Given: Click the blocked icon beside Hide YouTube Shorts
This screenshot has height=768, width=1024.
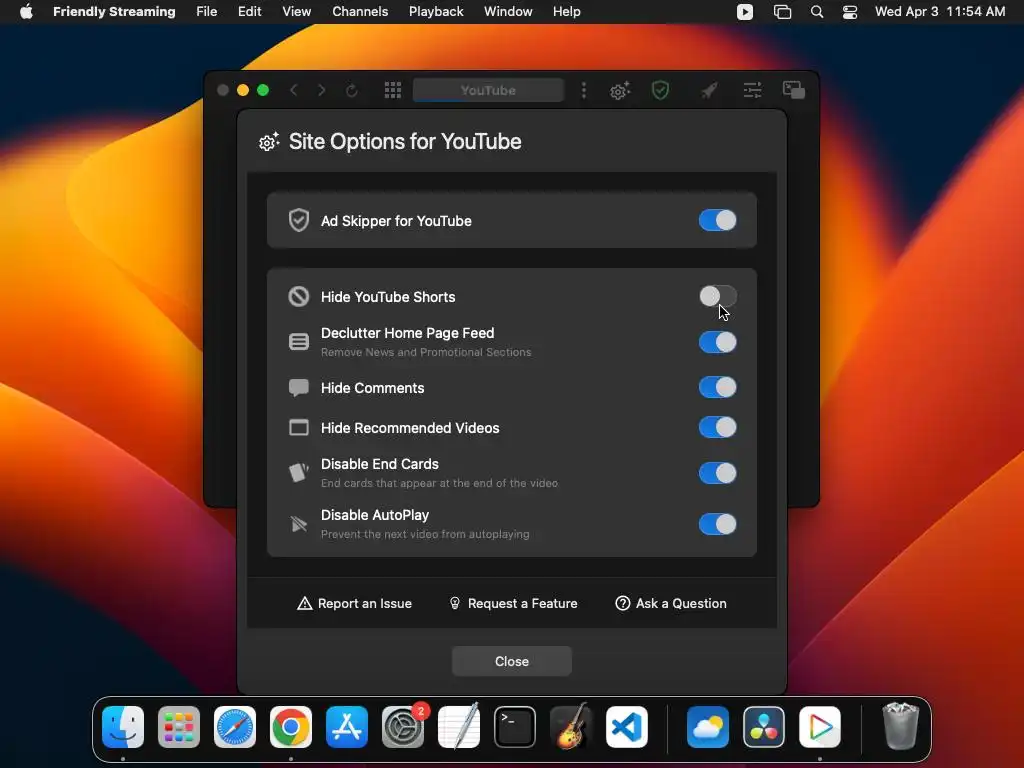Looking at the screenshot, I should (x=298, y=296).
